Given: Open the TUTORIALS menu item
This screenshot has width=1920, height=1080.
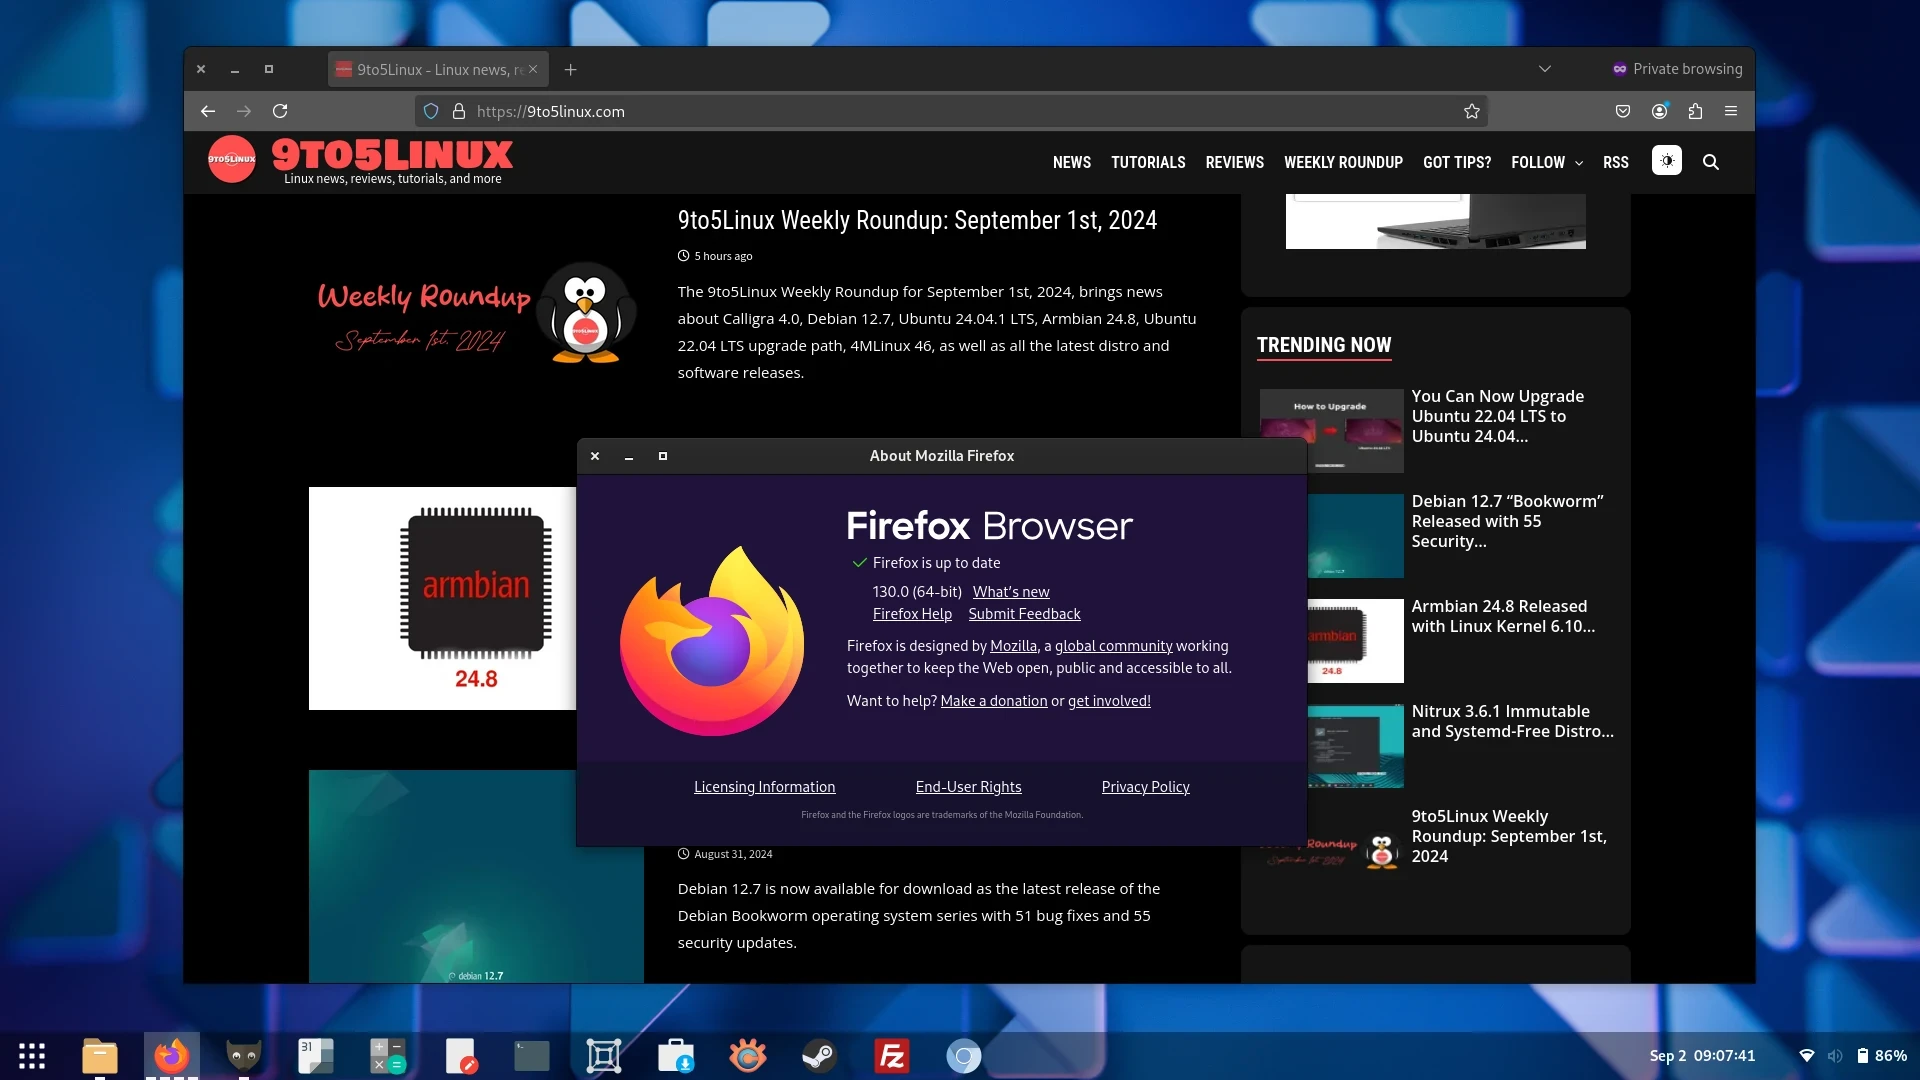Looking at the screenshot, I should click(1148, 162).
